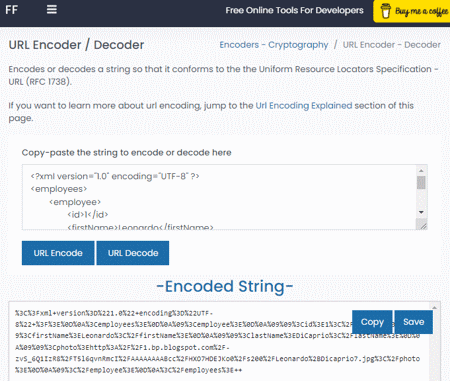Click URL Encoder - Decoder breadcrumb
Screen dimensions: 450x381
coord(392,45)
